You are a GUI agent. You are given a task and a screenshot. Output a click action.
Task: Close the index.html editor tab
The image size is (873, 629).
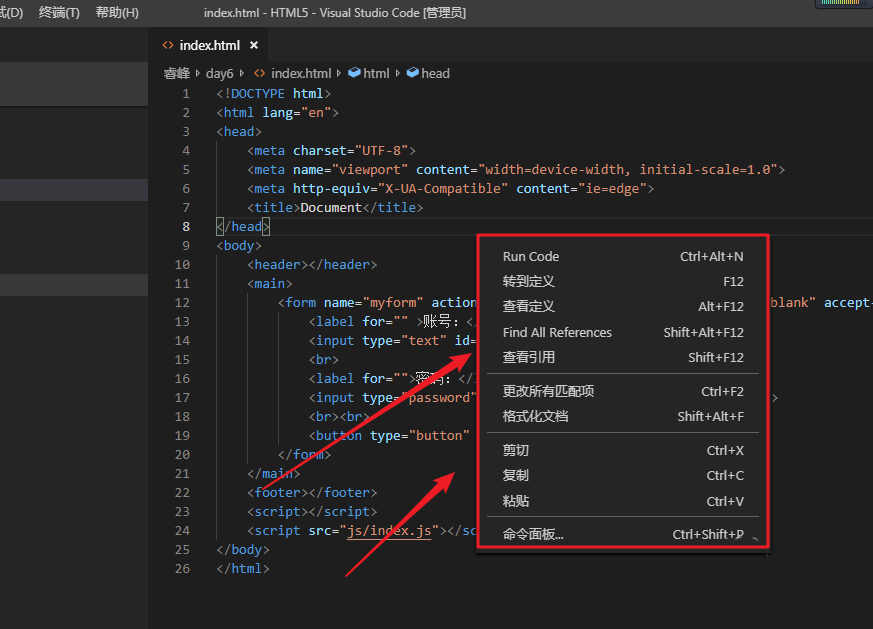click(x=254, y=45)
